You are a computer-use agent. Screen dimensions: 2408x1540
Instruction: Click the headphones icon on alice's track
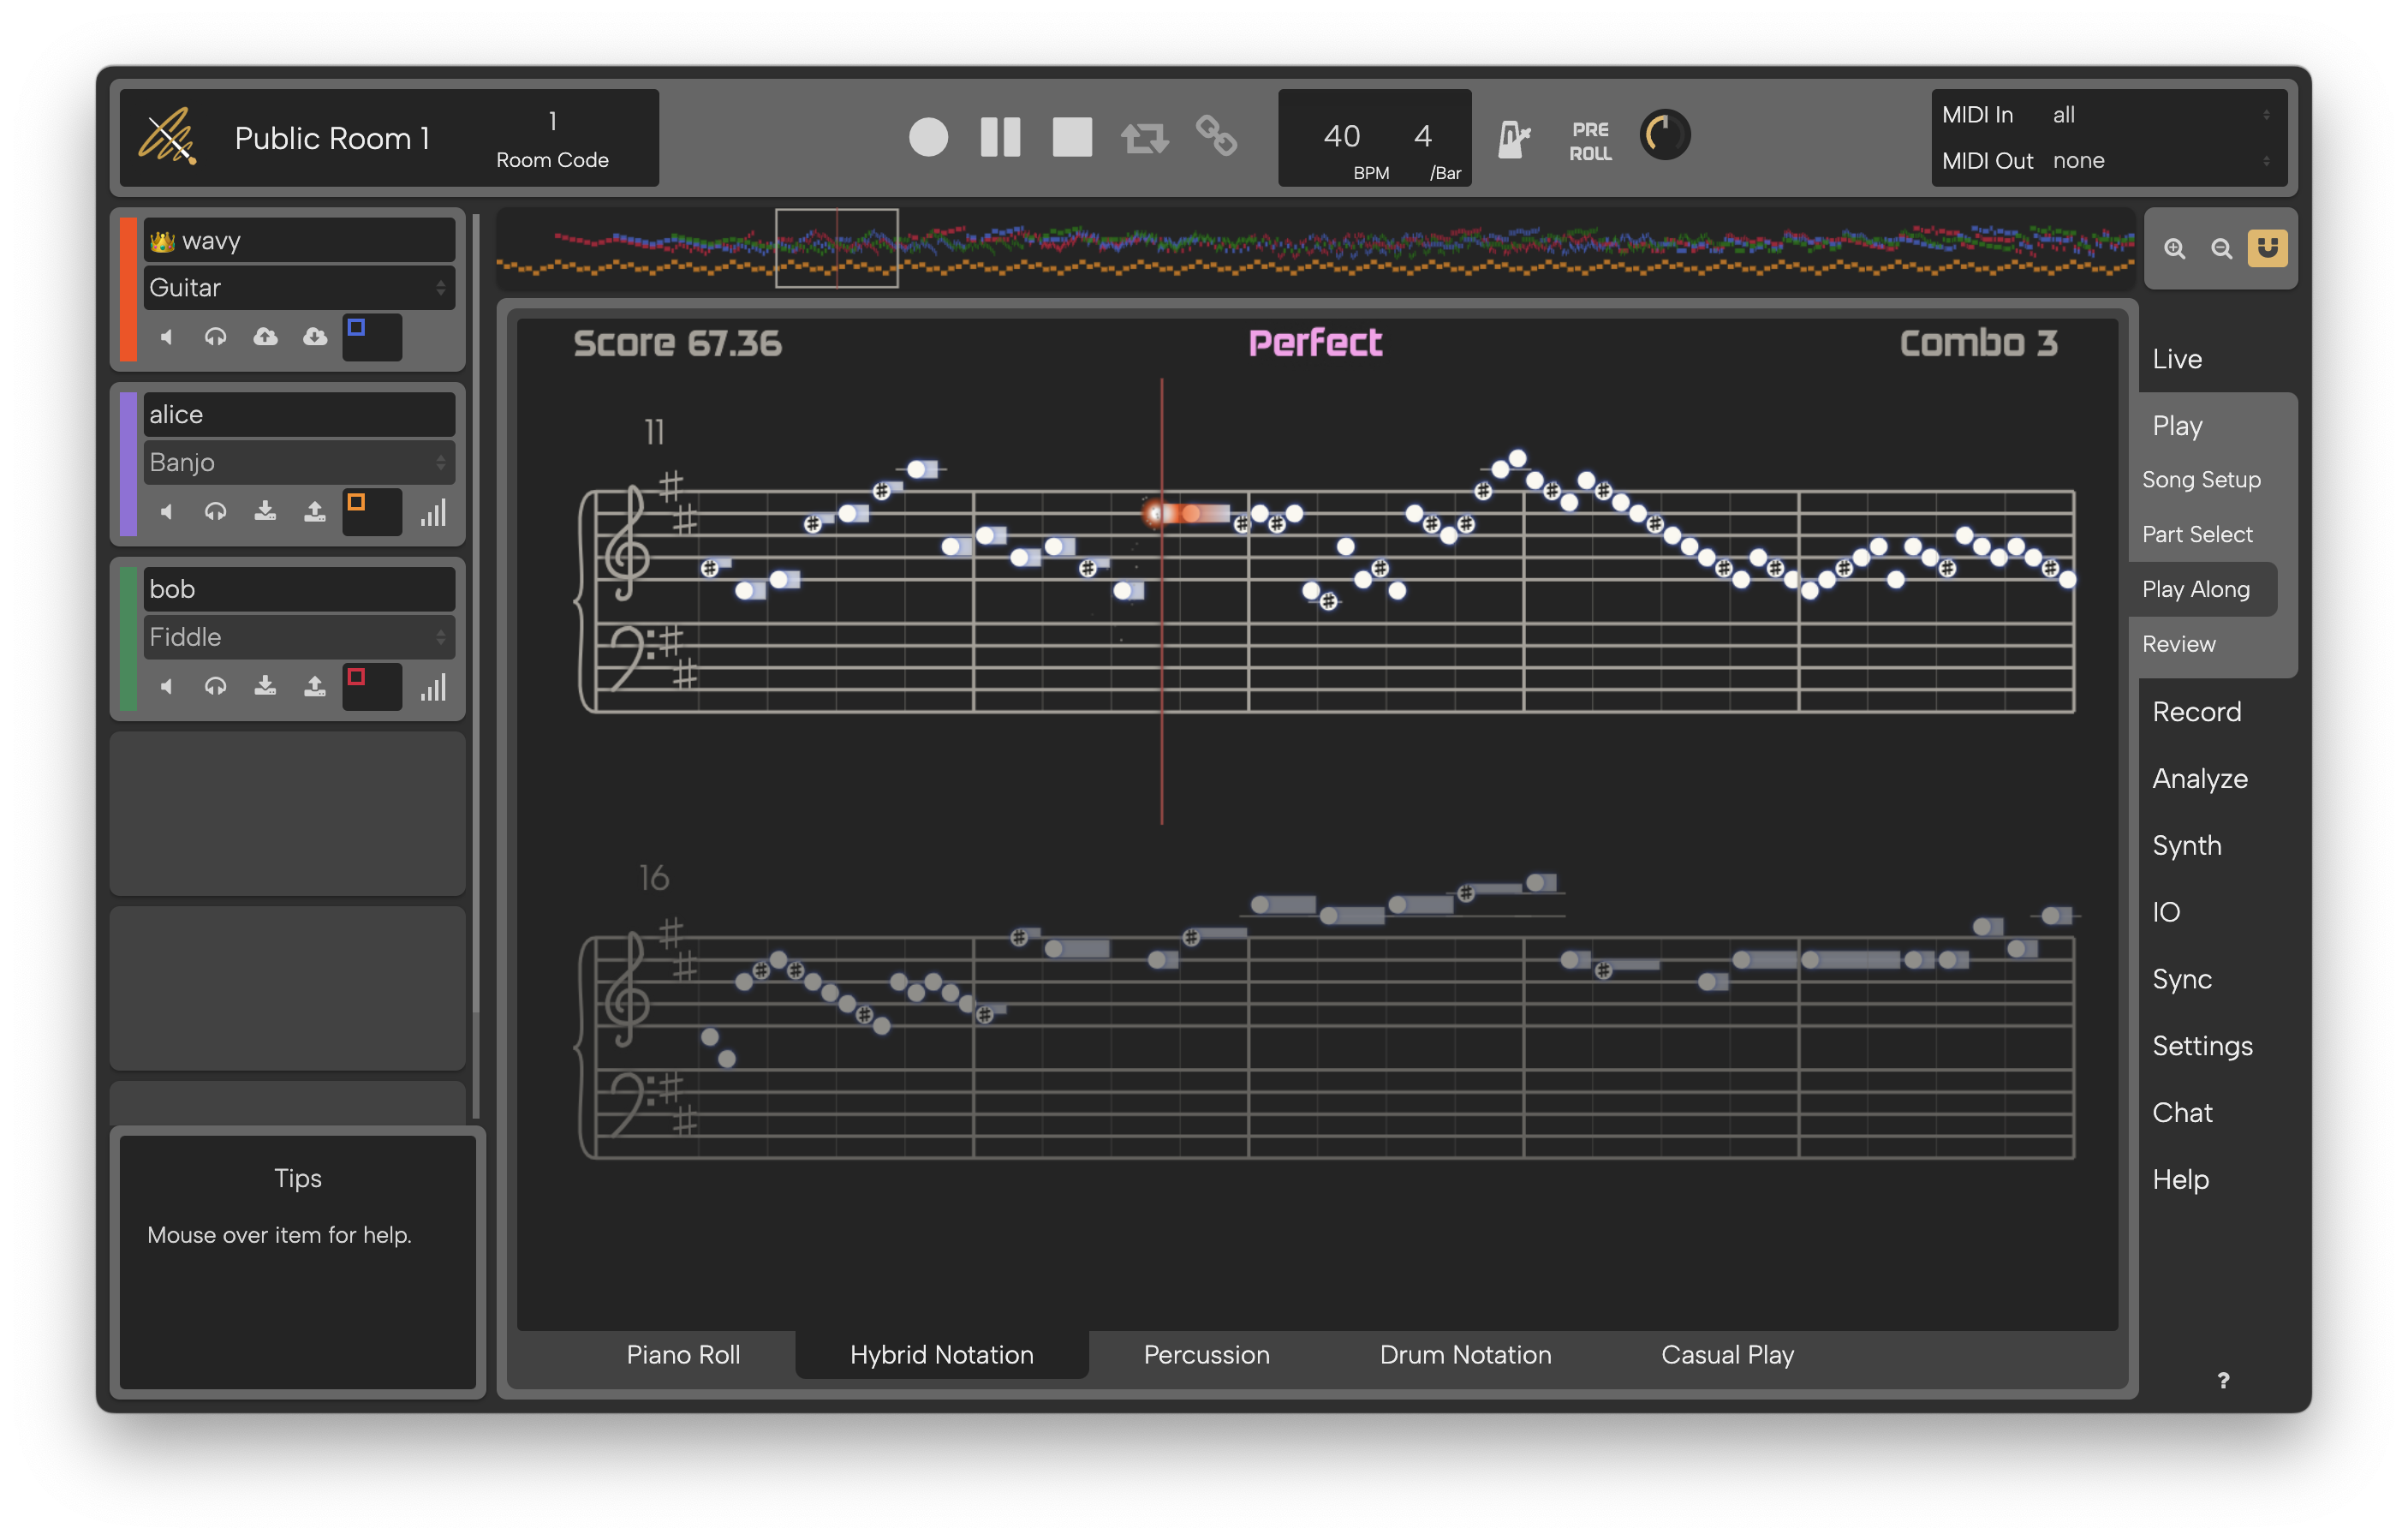(x=215, y=512)
